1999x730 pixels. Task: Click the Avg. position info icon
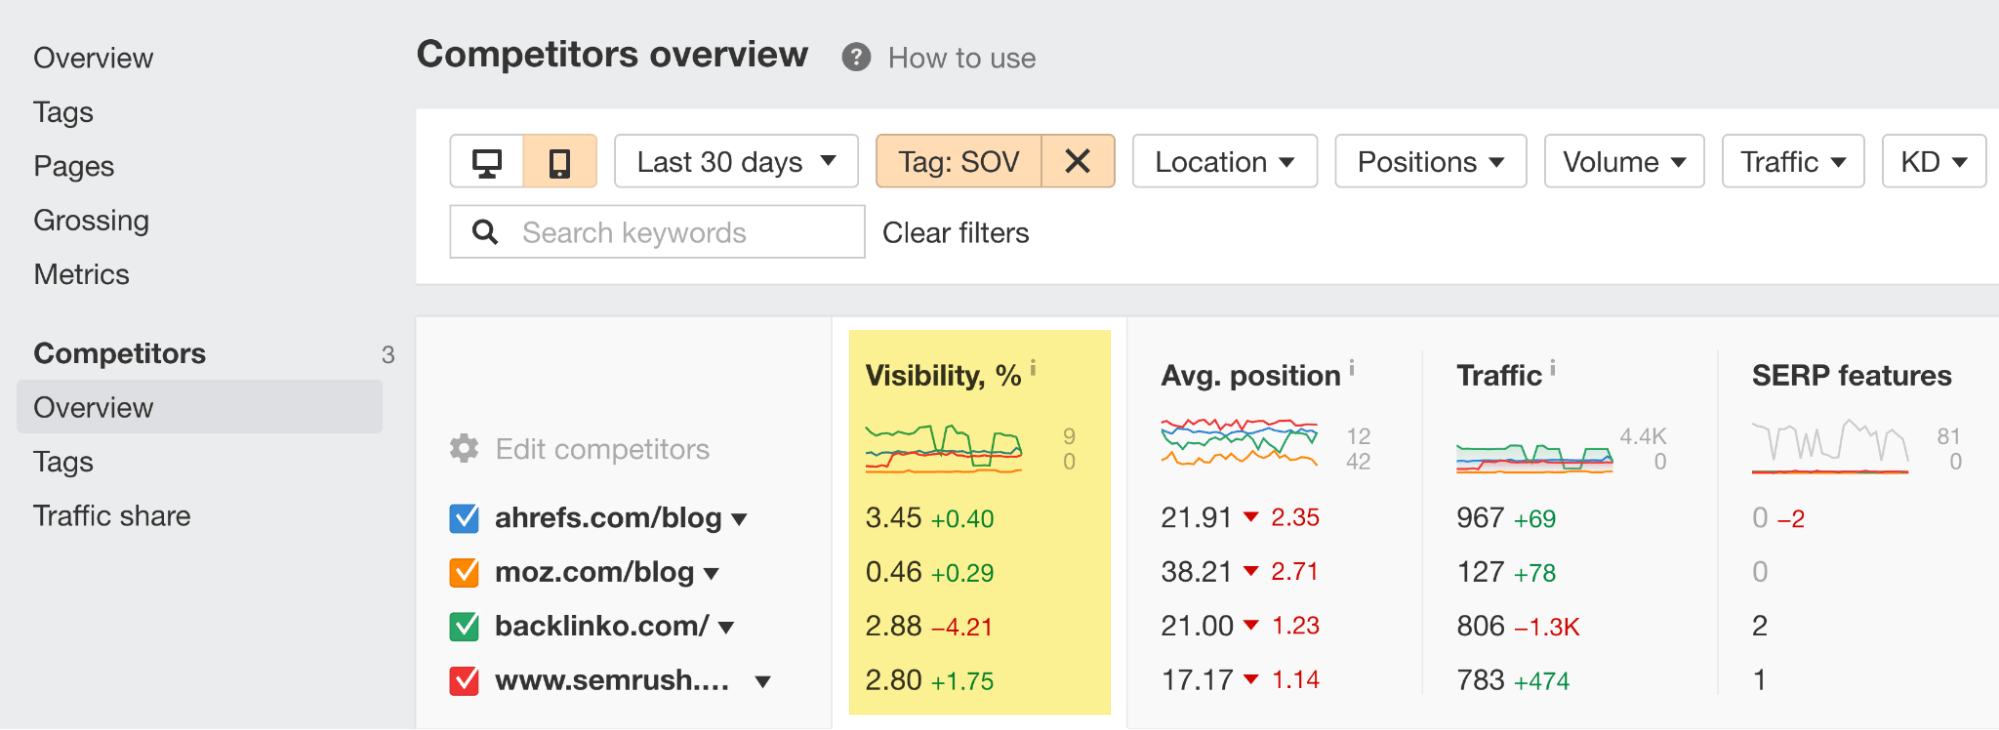(1352, 366)
